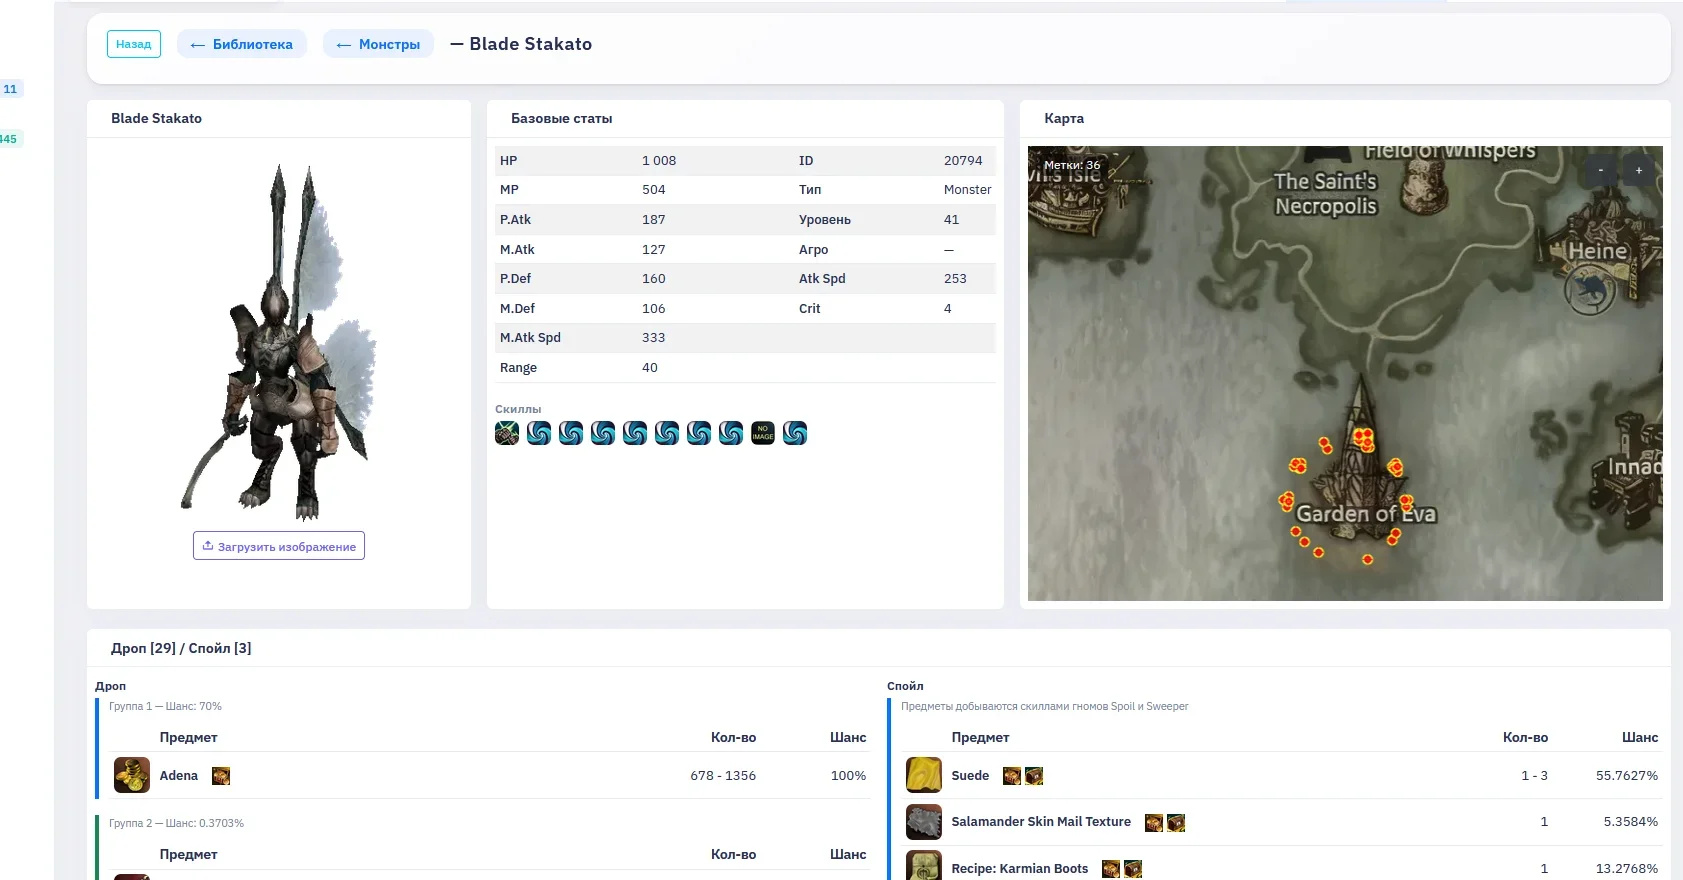Click the yellow Suede item icon
Viewport: 1683px width, 880px height.
923,775
